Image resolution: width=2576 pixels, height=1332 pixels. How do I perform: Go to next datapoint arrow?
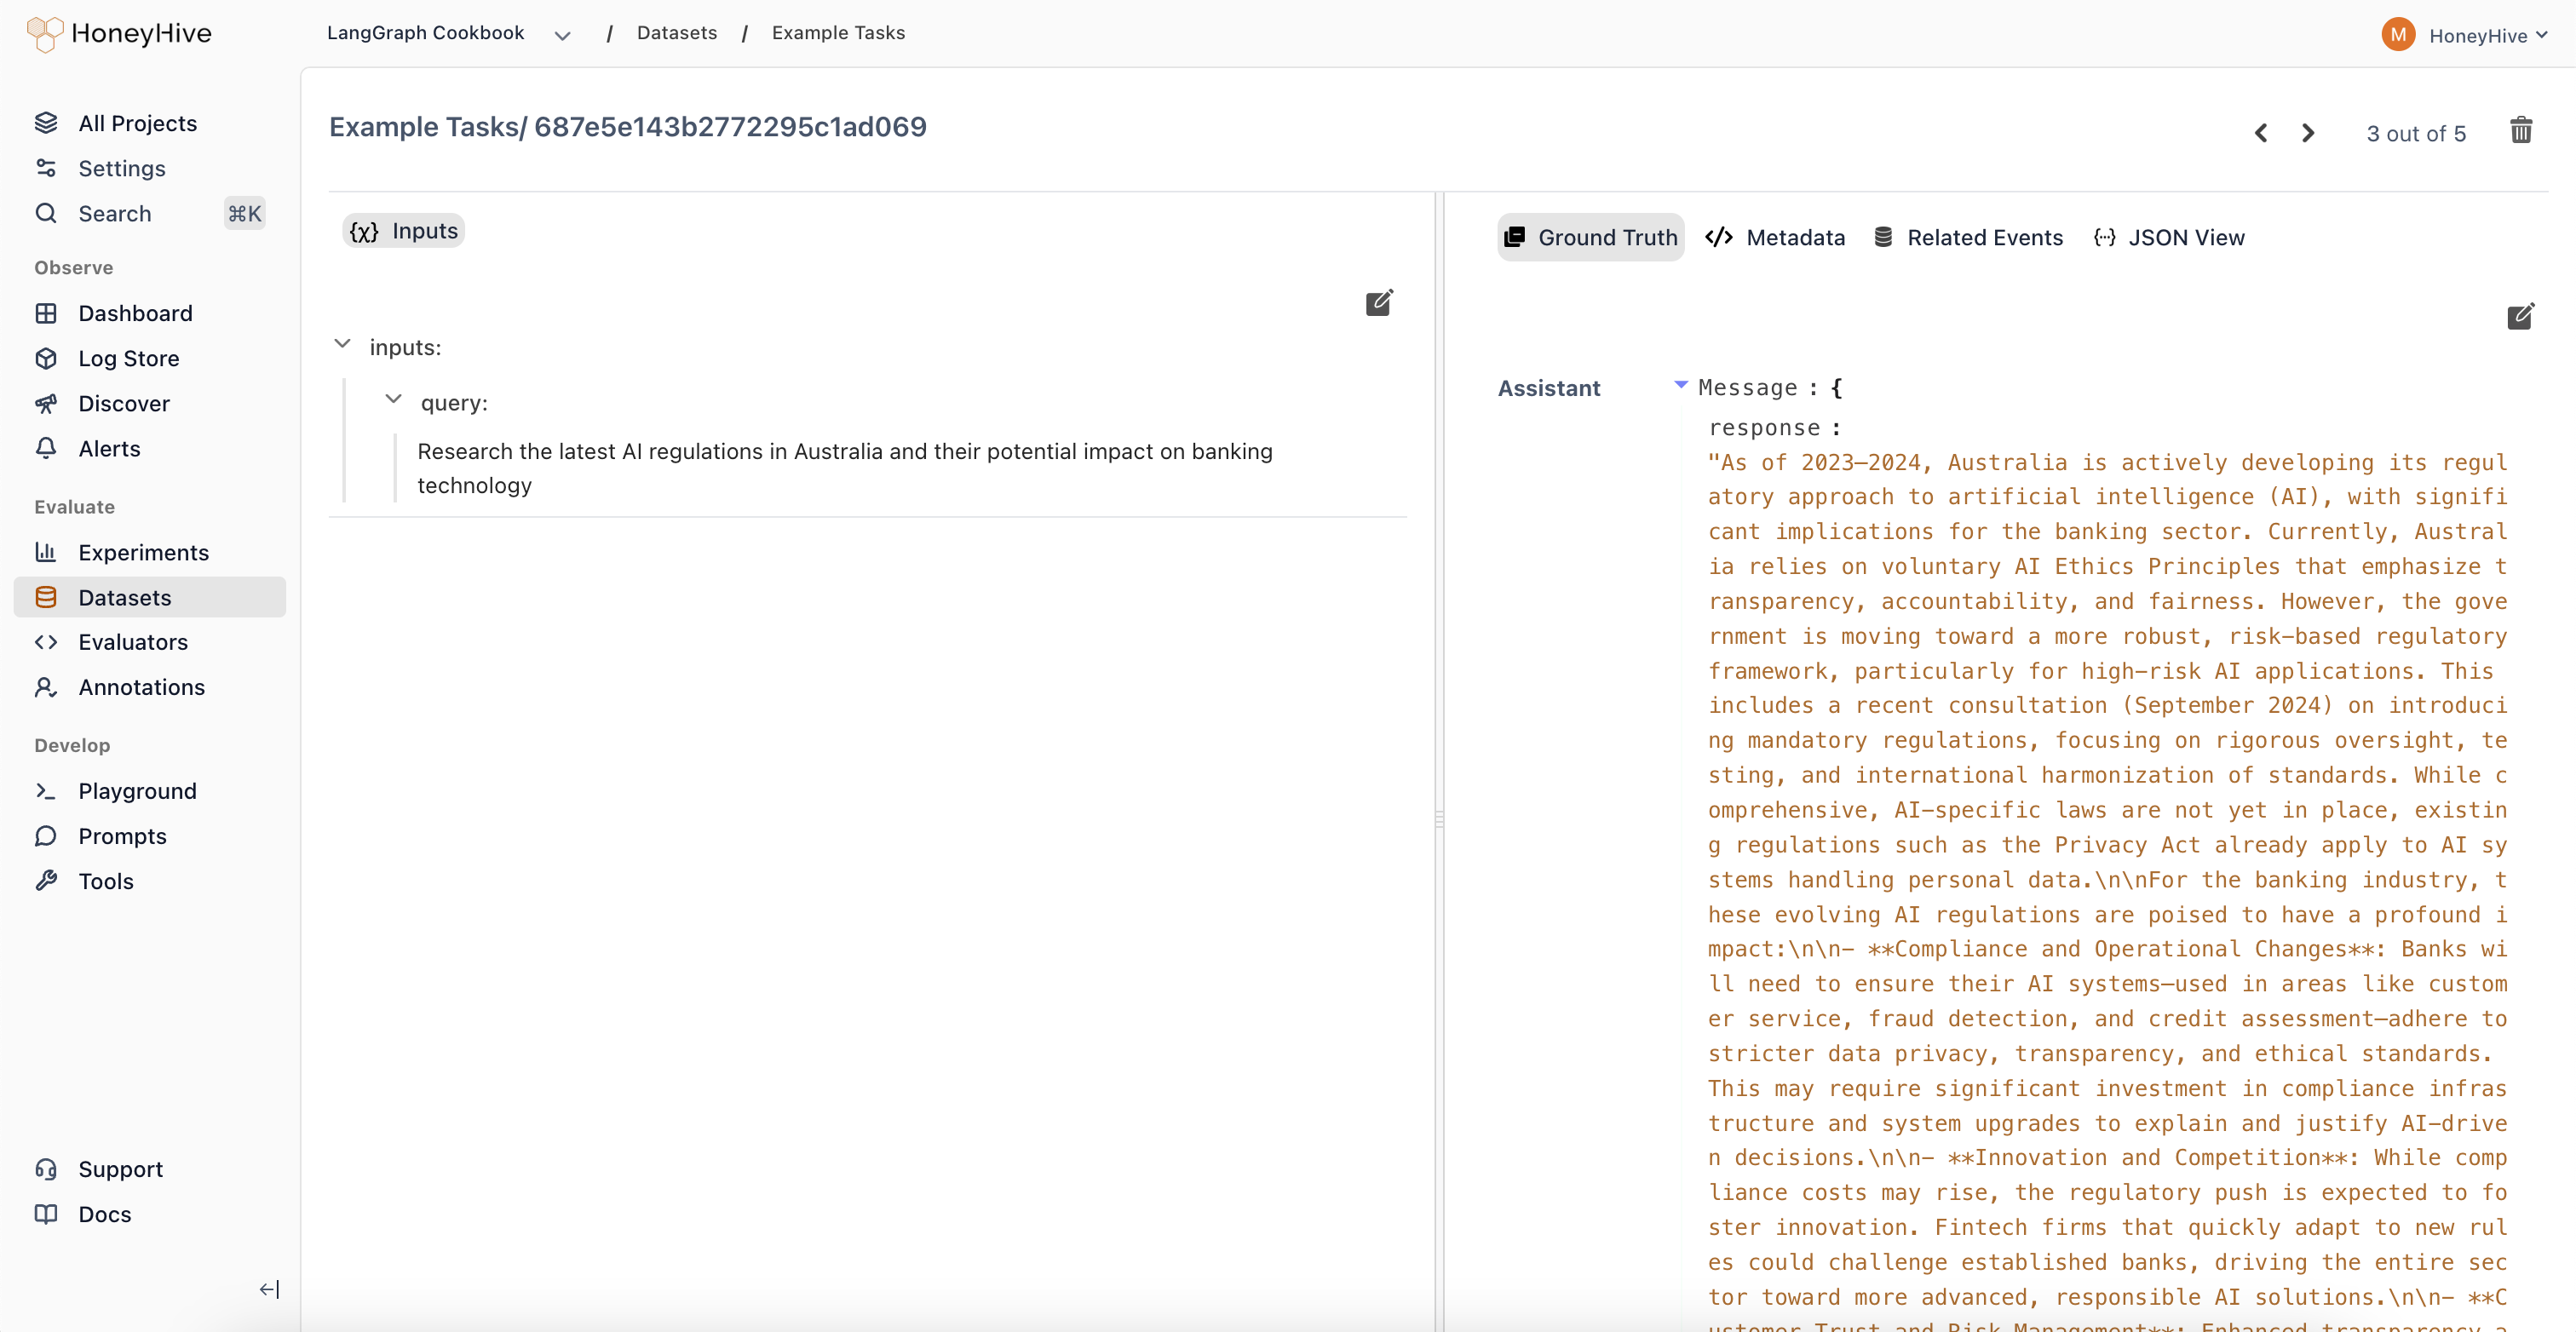coord(2307,133)
